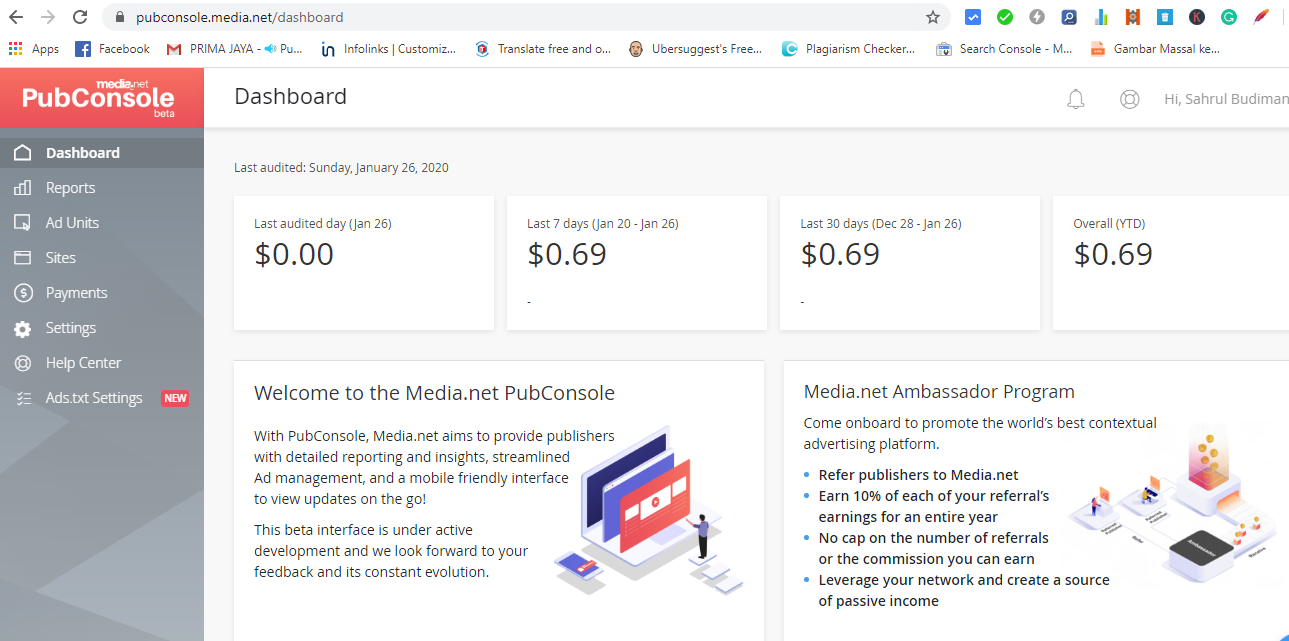Screen dimensions: 1289x641
Task: Click the bar chart extension icon
Action: pyautogui.click(x=1101, y=17)
